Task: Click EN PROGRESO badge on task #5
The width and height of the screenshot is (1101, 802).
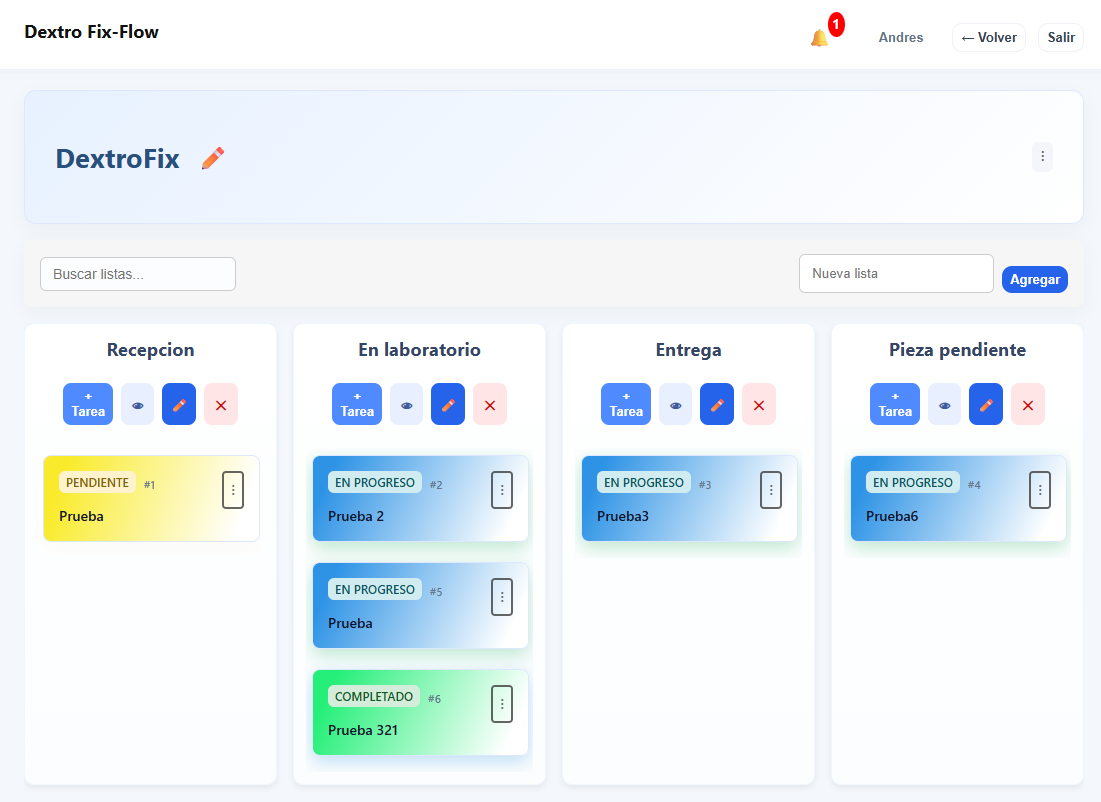Action: (x=375, y=589)
